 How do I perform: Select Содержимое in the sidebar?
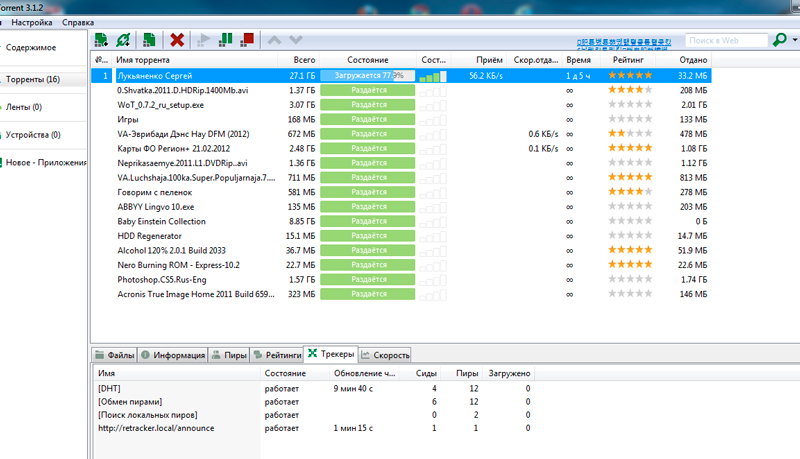31,47
